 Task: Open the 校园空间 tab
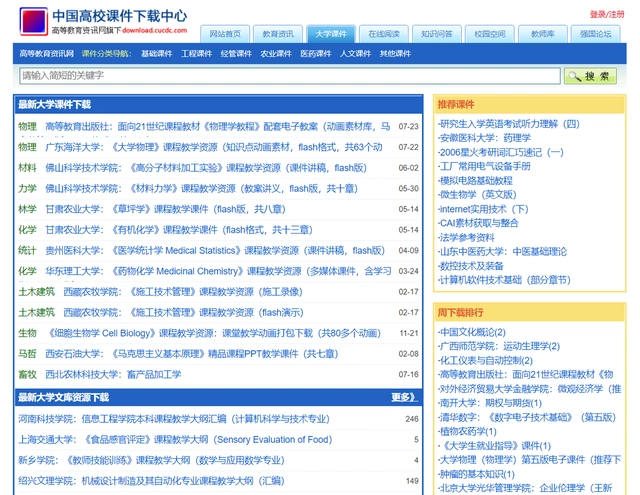tap(490, 34)
